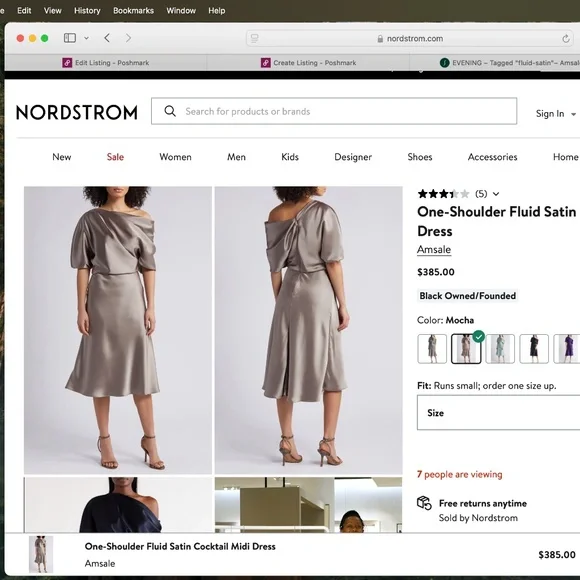Click the Nordstrom logo
Viewport: 580px width, 580px height.
pyautogui.click(x=77, y=112)
